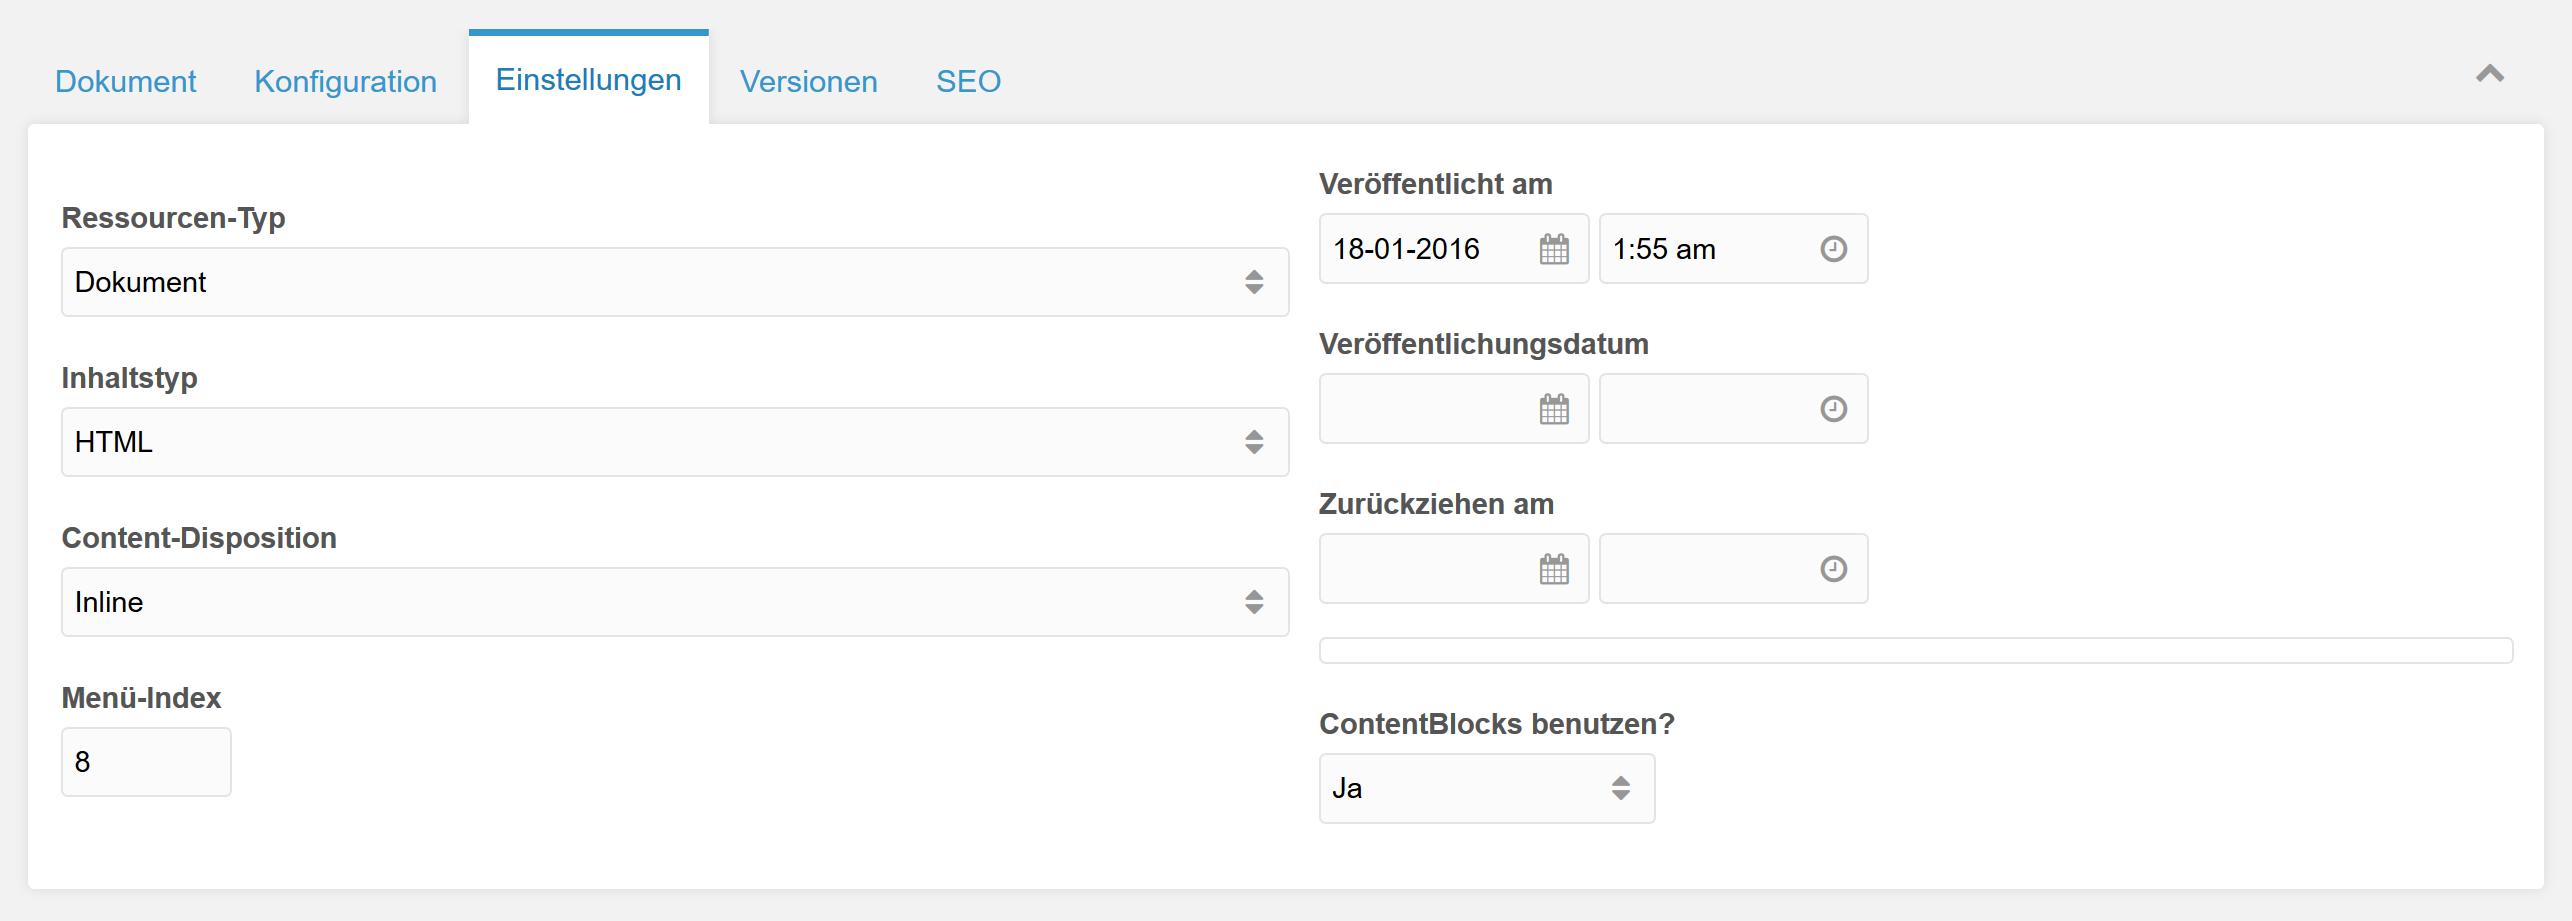Open the calendar picker for Veröffentlicht am
The width and height of the screenshot is (2572, 921).
1553,249
